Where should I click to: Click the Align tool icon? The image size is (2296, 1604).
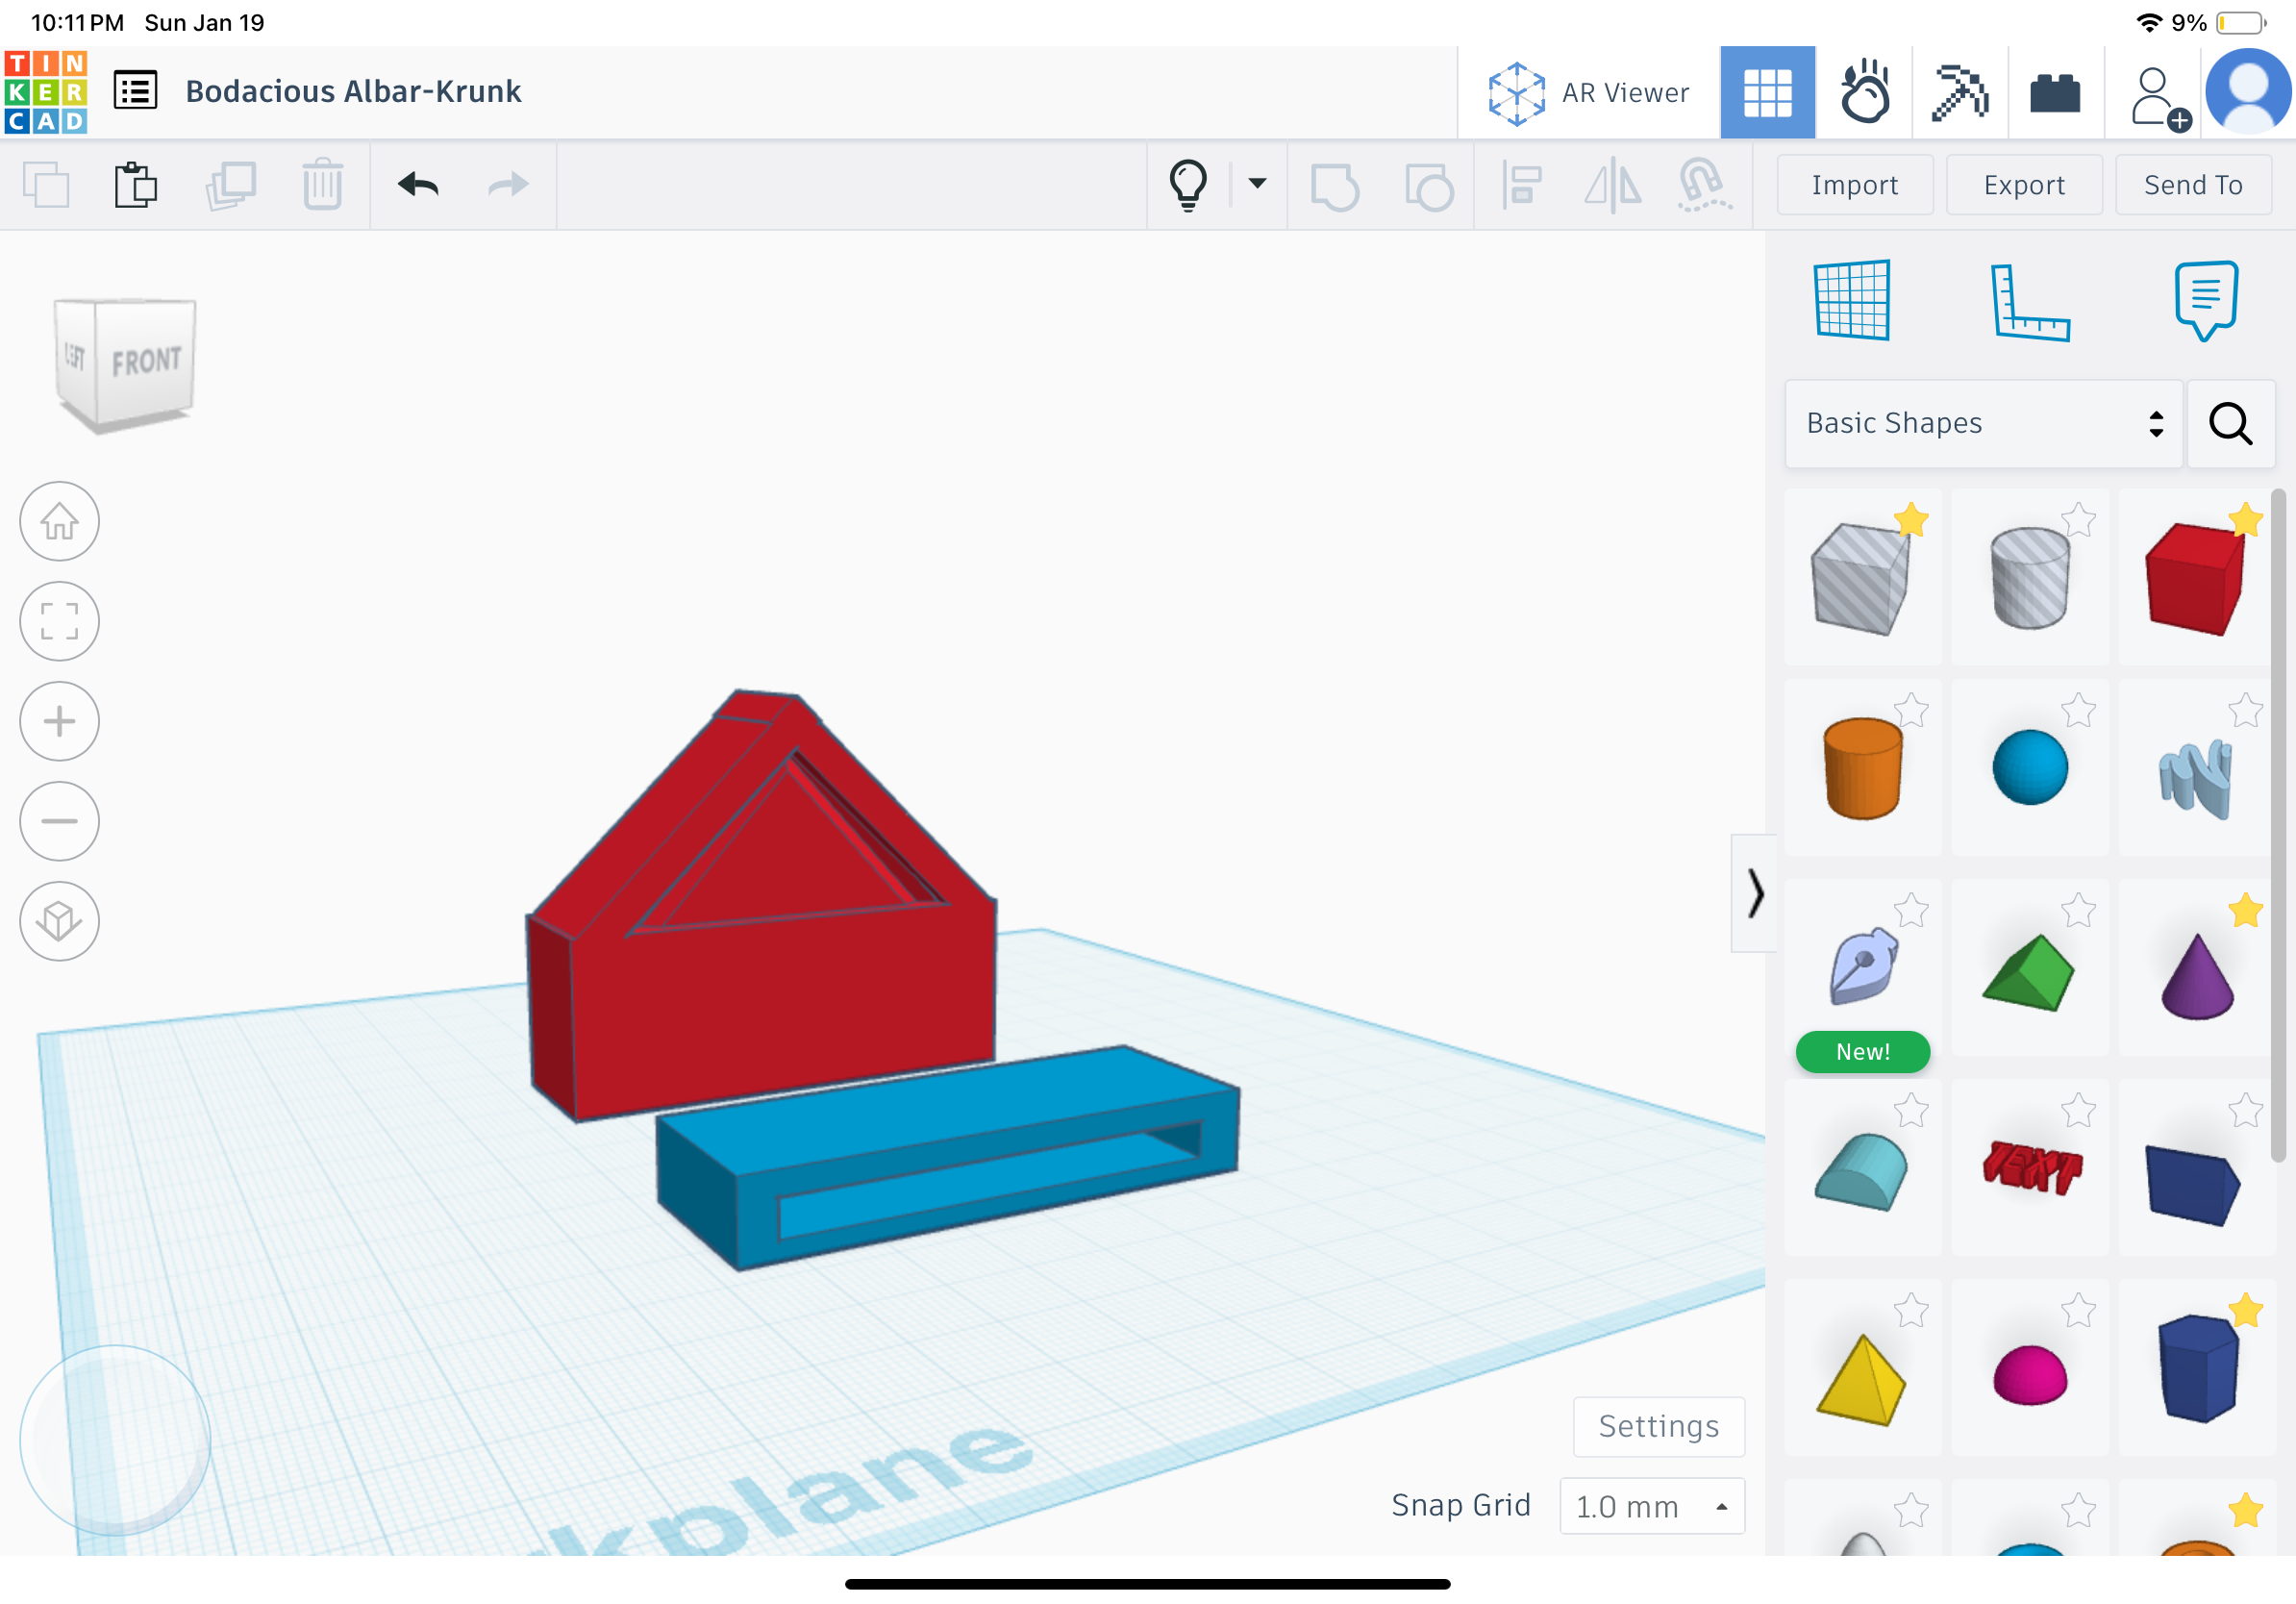pyautogui.click(x=1522, y=186)
